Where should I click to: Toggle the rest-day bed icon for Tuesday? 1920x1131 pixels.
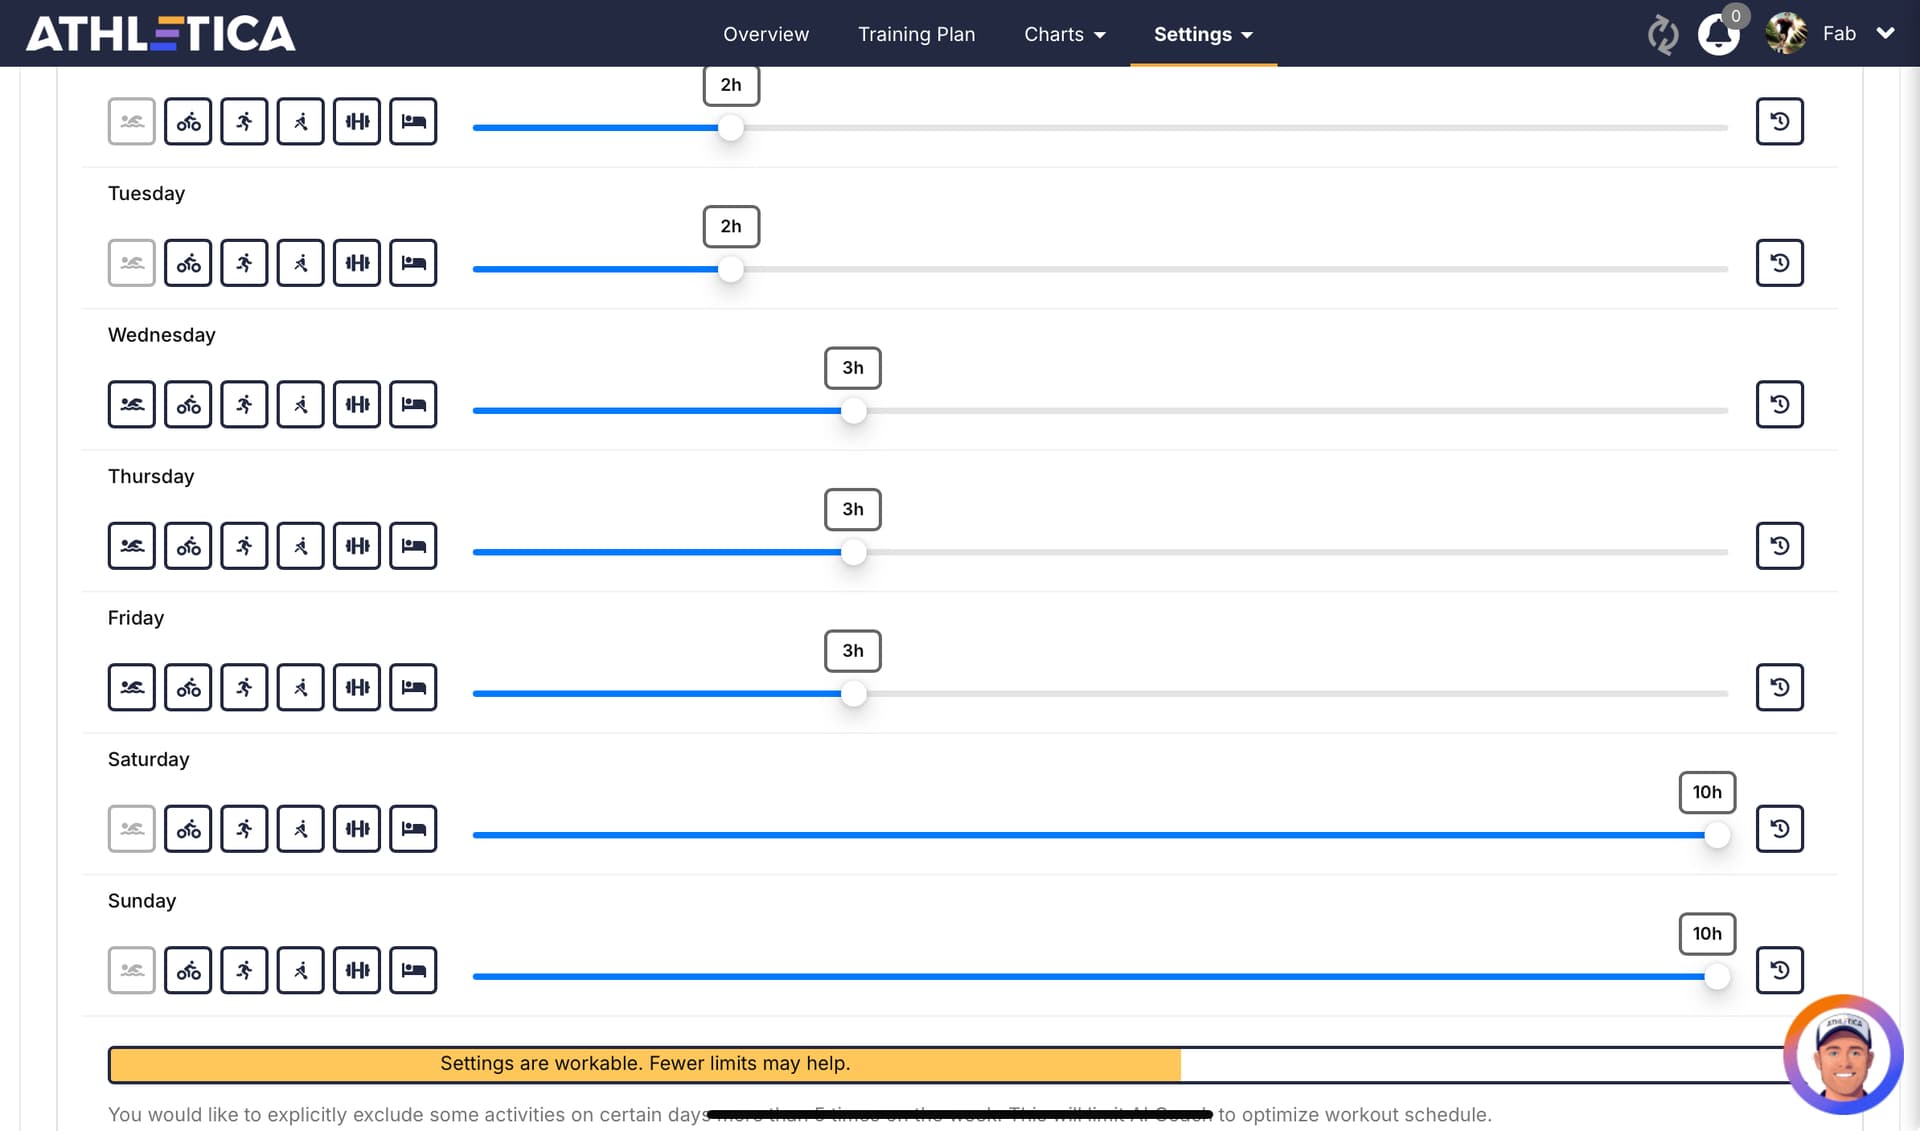point(413,263)
